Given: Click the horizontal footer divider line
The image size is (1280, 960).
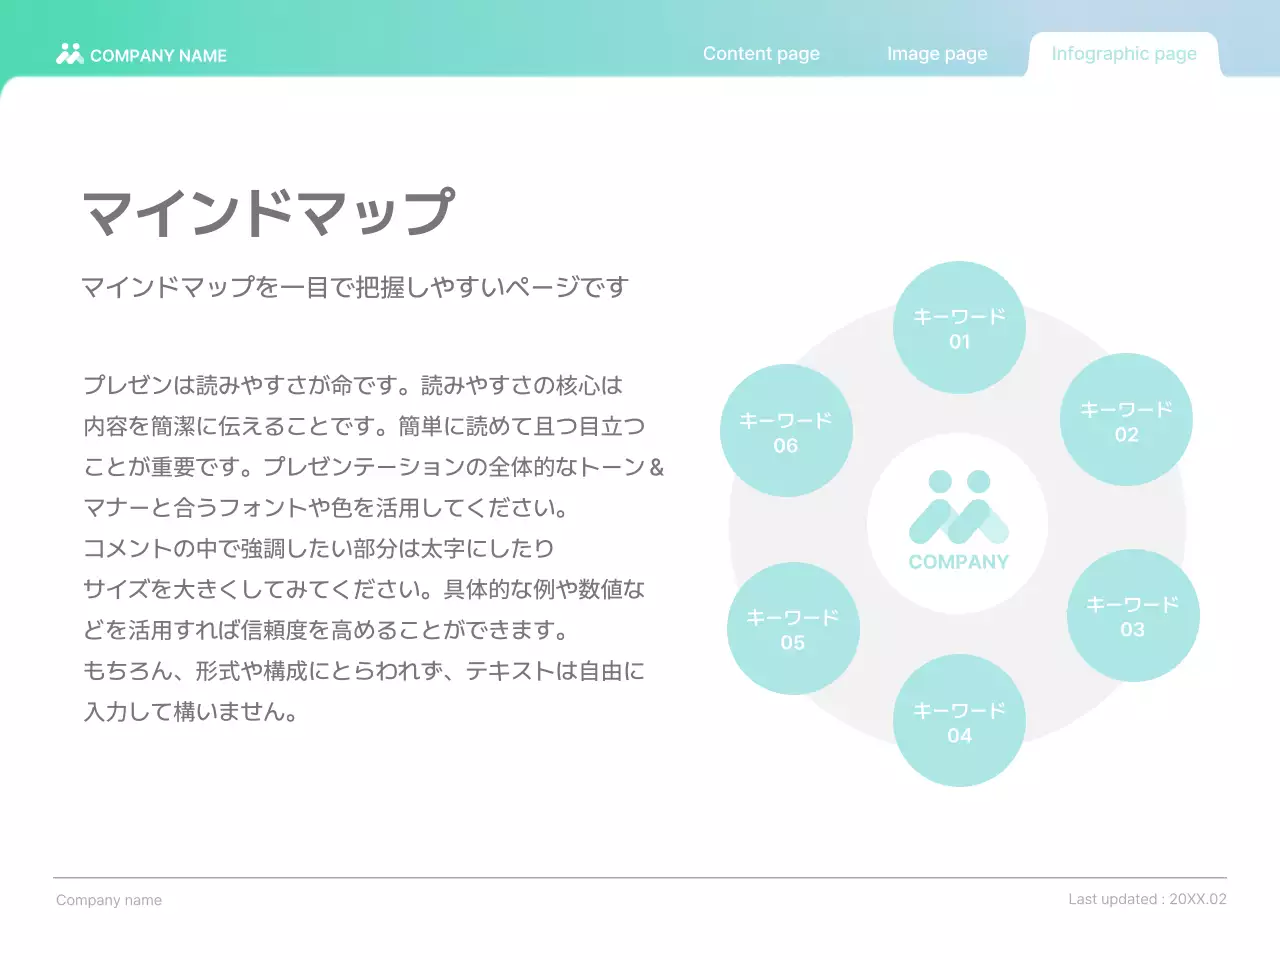Looking at the screenshot, I should (x=640, y=878).
